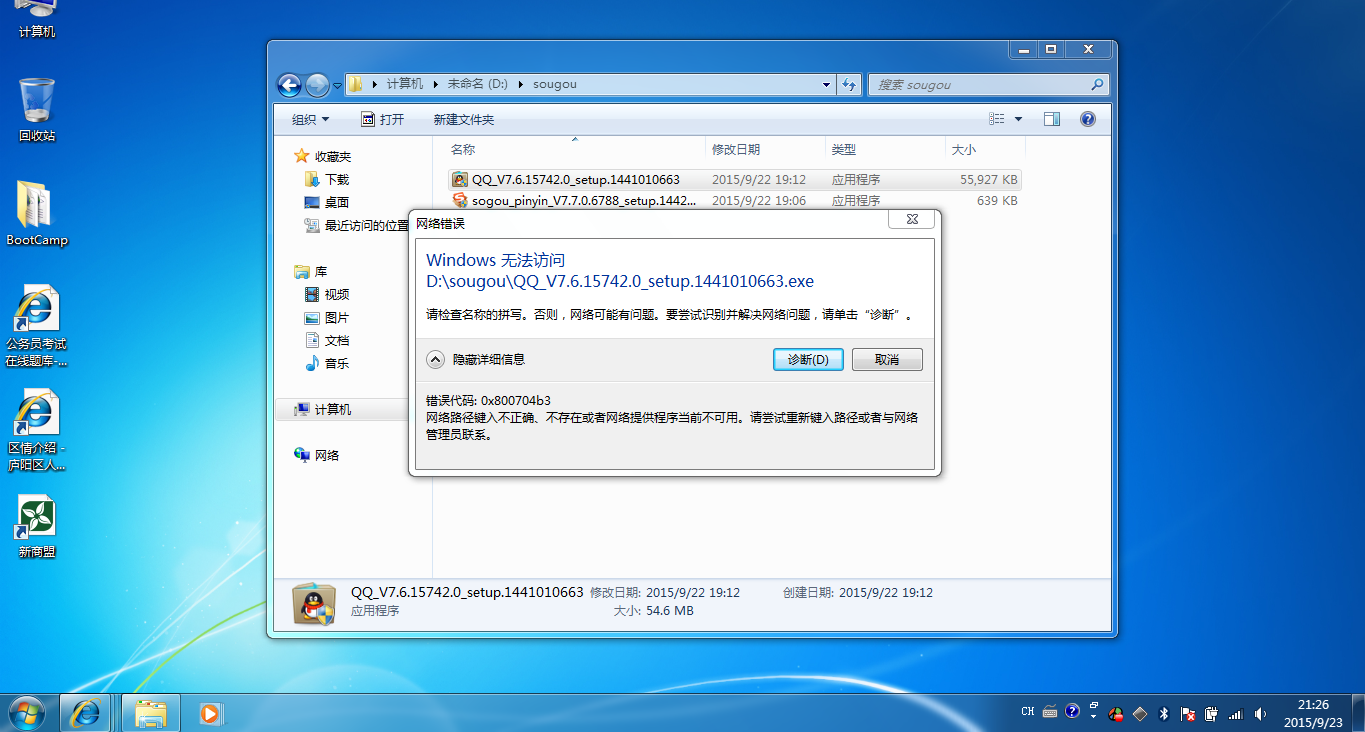Screen dimensions: 1365x732
Task: Open the 组织 menu
Action: point(310,119)
